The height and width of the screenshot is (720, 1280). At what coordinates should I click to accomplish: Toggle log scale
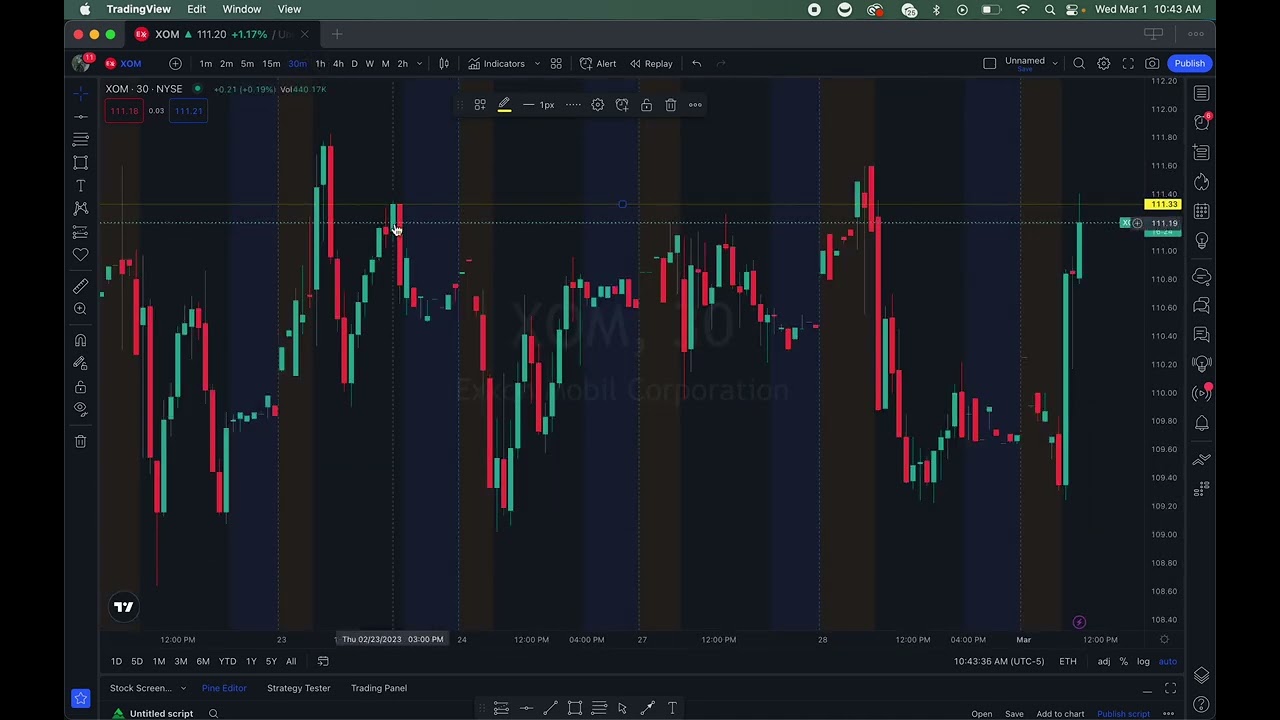click(x=1143, y=661)
